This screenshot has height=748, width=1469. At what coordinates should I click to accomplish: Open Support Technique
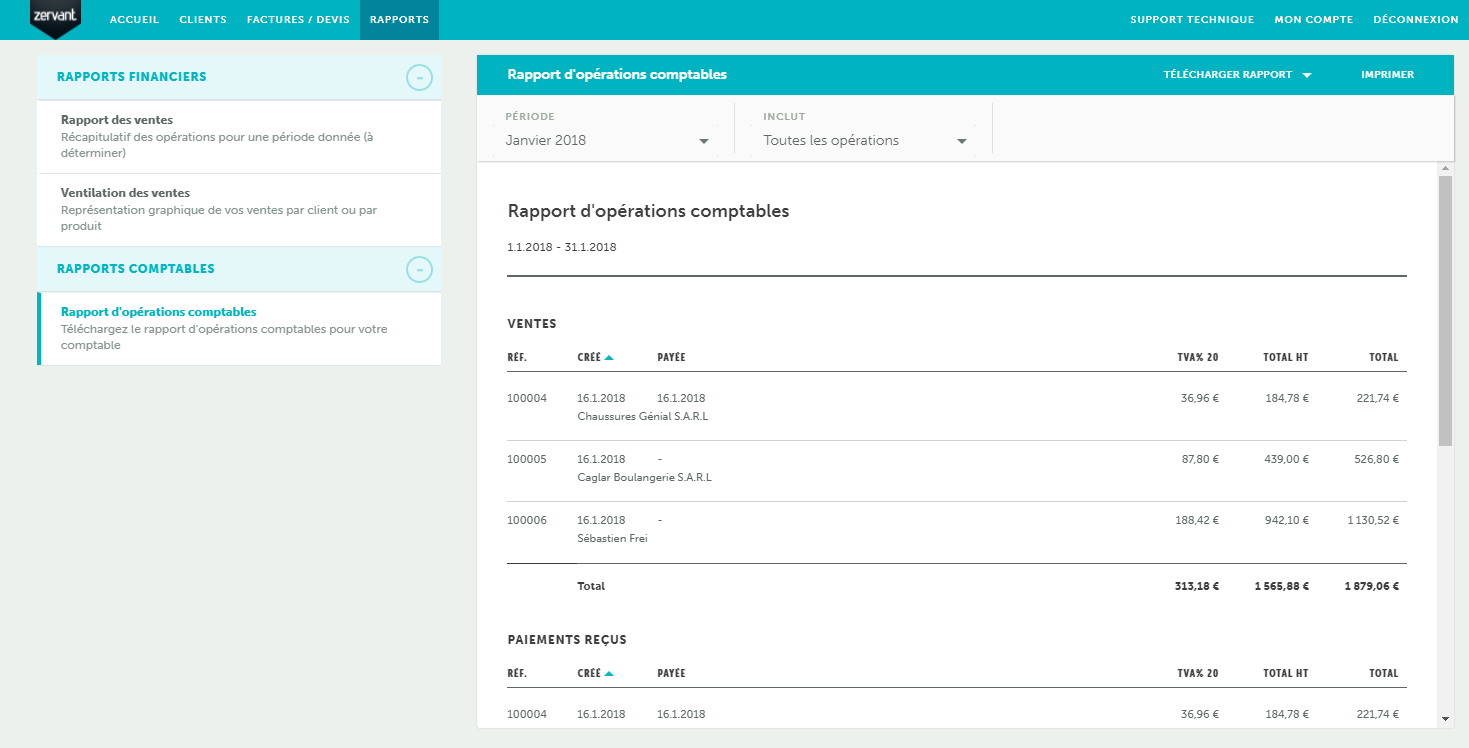[x=1192, y=20]
